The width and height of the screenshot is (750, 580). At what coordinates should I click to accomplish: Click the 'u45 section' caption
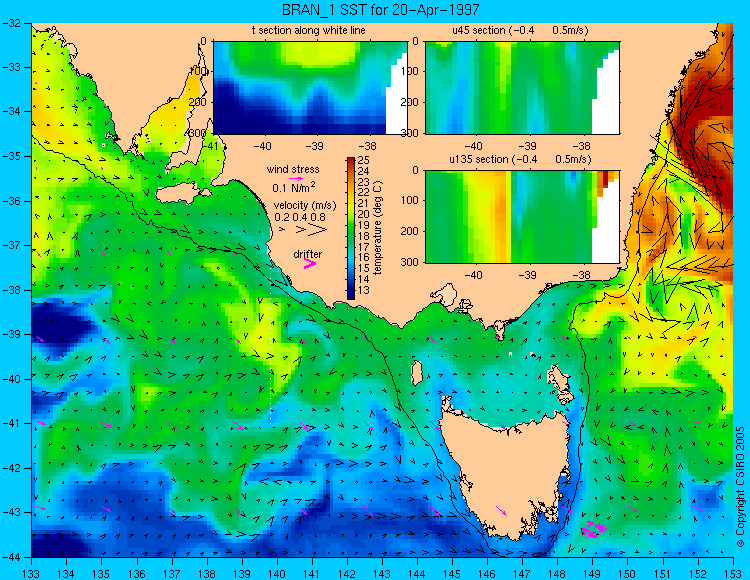479,31
